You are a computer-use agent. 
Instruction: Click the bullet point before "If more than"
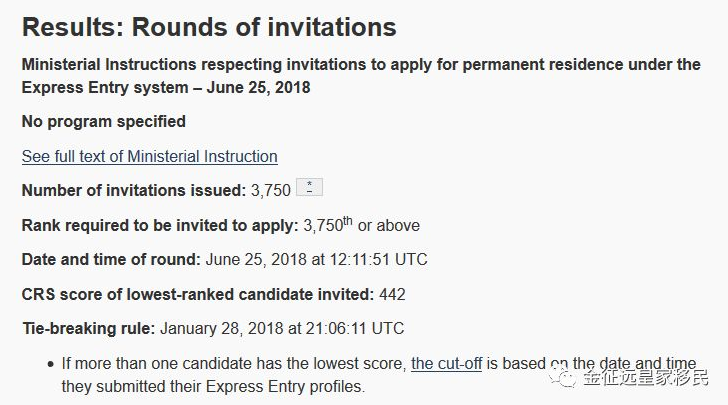pyautogui.click(x=51, y=364)
